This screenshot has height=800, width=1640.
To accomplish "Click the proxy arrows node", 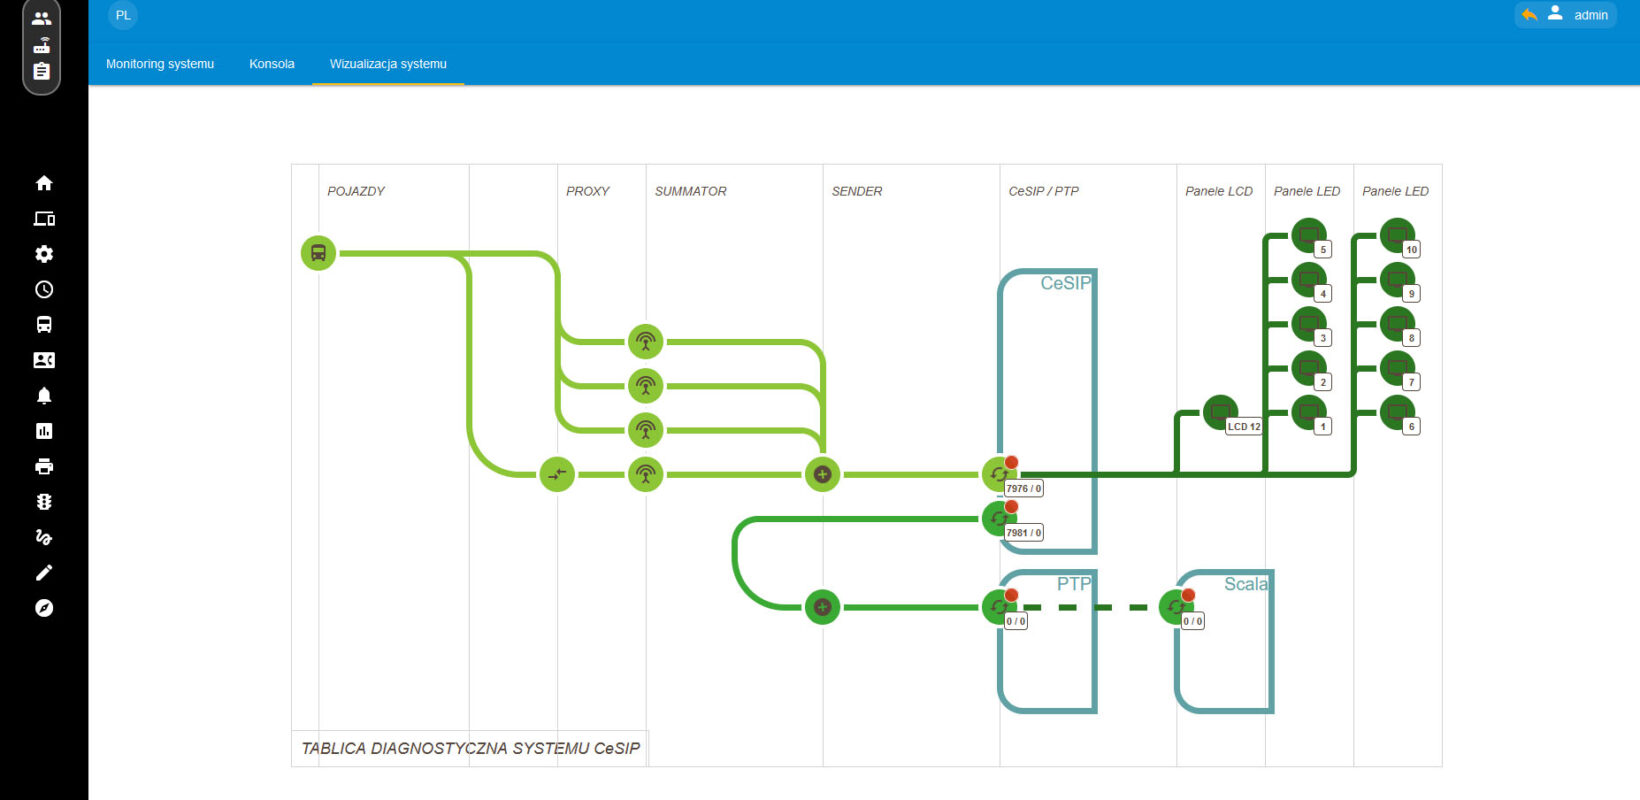I will pyautogui.click(x=557, y=474).
